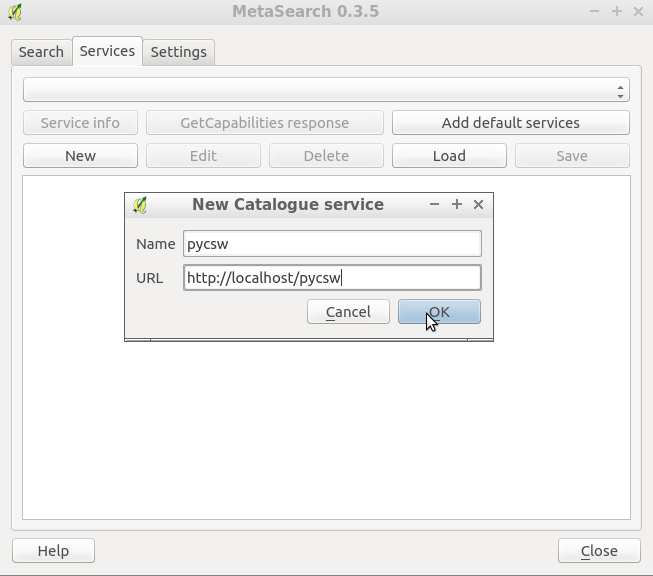Minimize the MetaSearch window
The width and height of the screenshot is (653, 576).
tap(595, 11)
